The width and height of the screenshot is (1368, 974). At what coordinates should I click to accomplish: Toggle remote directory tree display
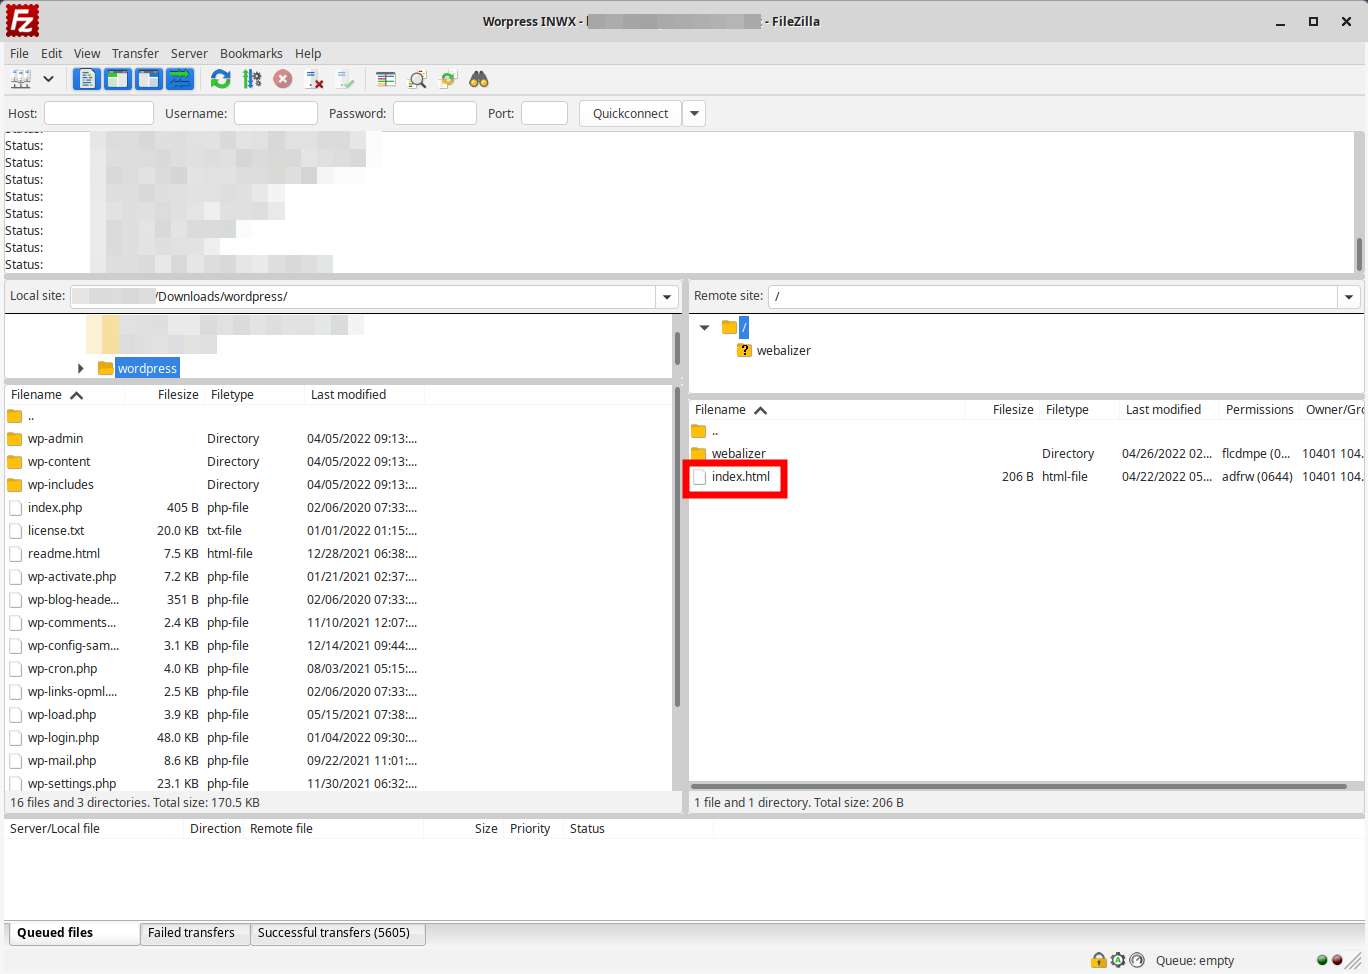coord(149,79)
